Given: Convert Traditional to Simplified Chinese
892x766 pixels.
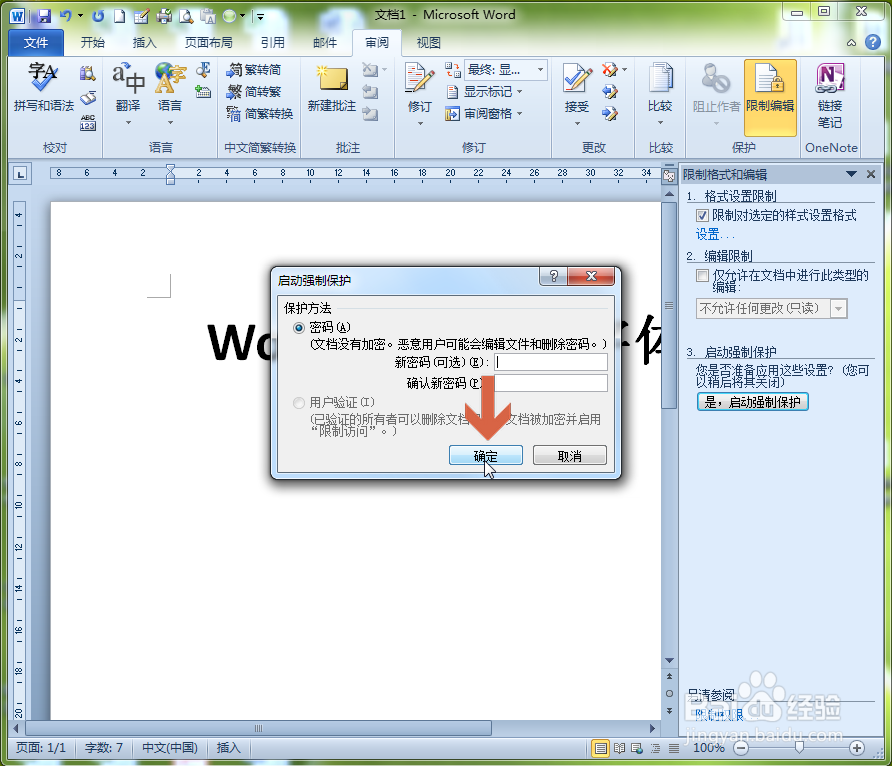Looking at the screenshot, I should 254,70.
